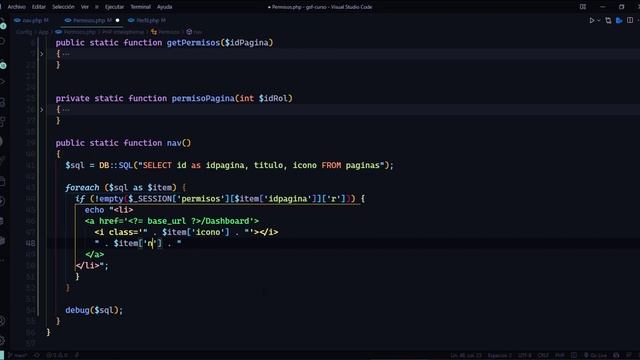Click the nav function name in its declaration
This screenshot has width=640, height=360.
coord(173,143)
